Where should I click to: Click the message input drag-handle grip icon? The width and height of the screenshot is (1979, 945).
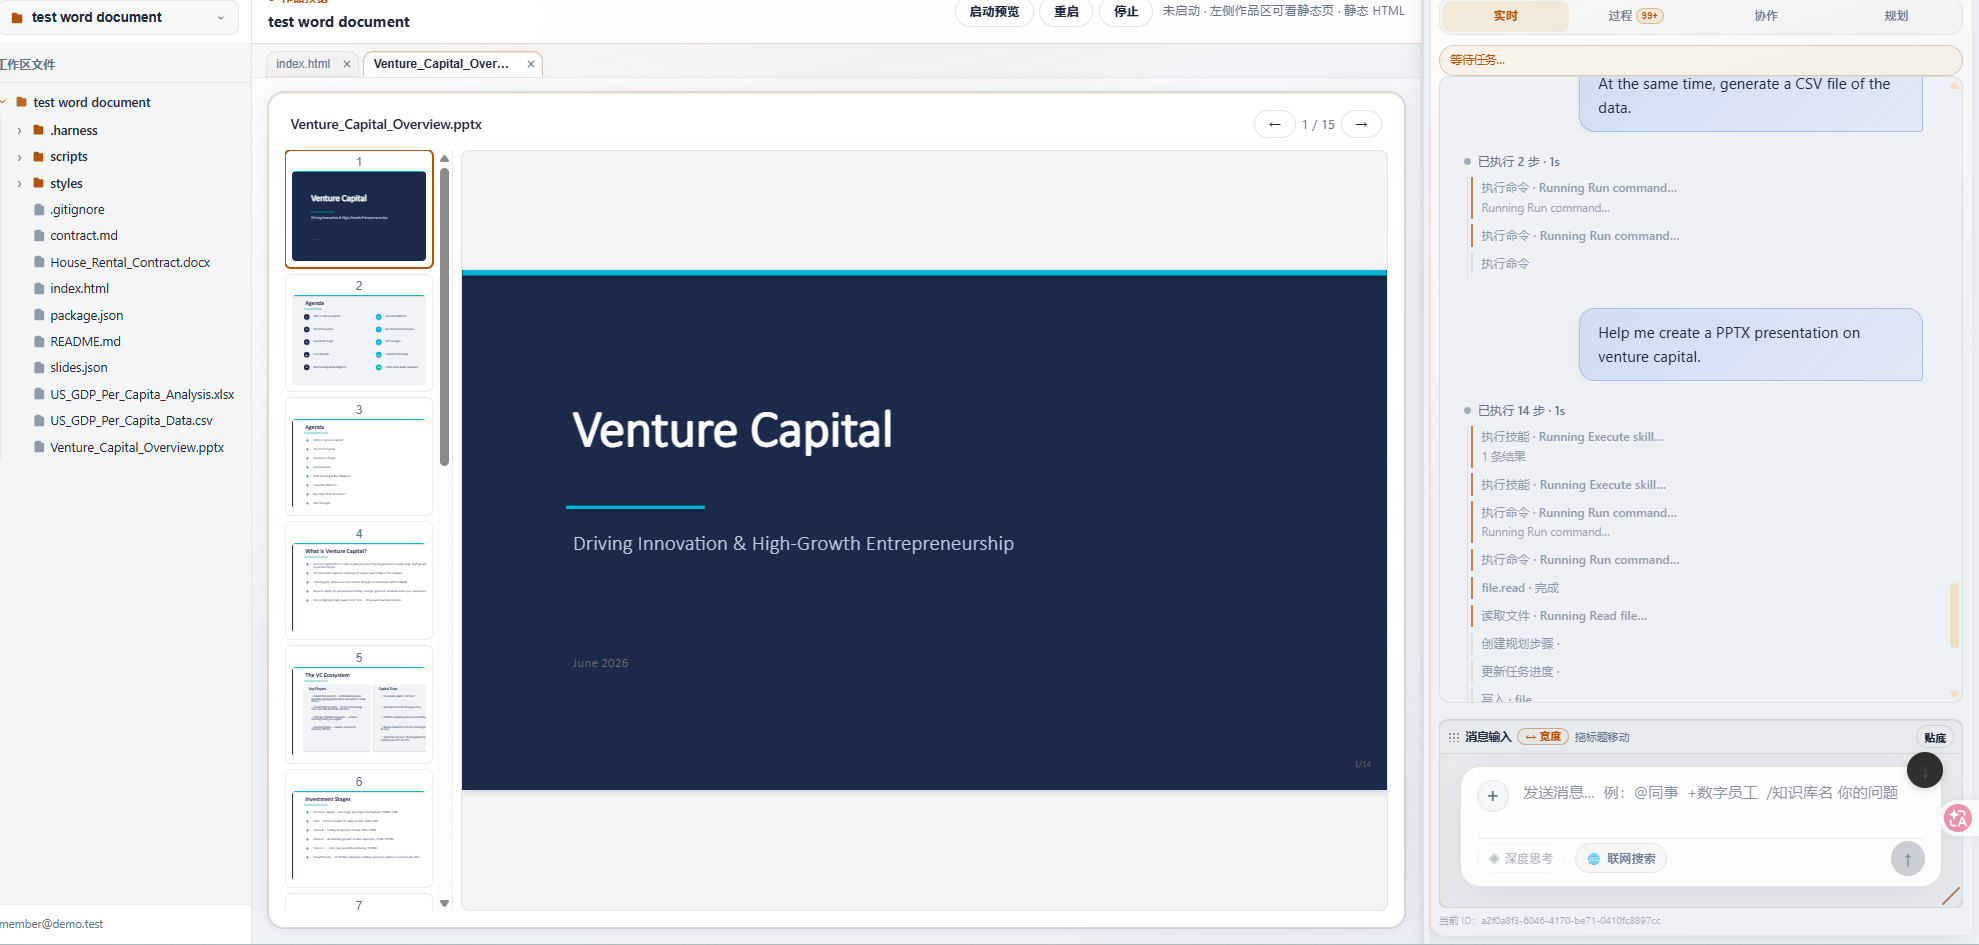(x=1453, y=737)
